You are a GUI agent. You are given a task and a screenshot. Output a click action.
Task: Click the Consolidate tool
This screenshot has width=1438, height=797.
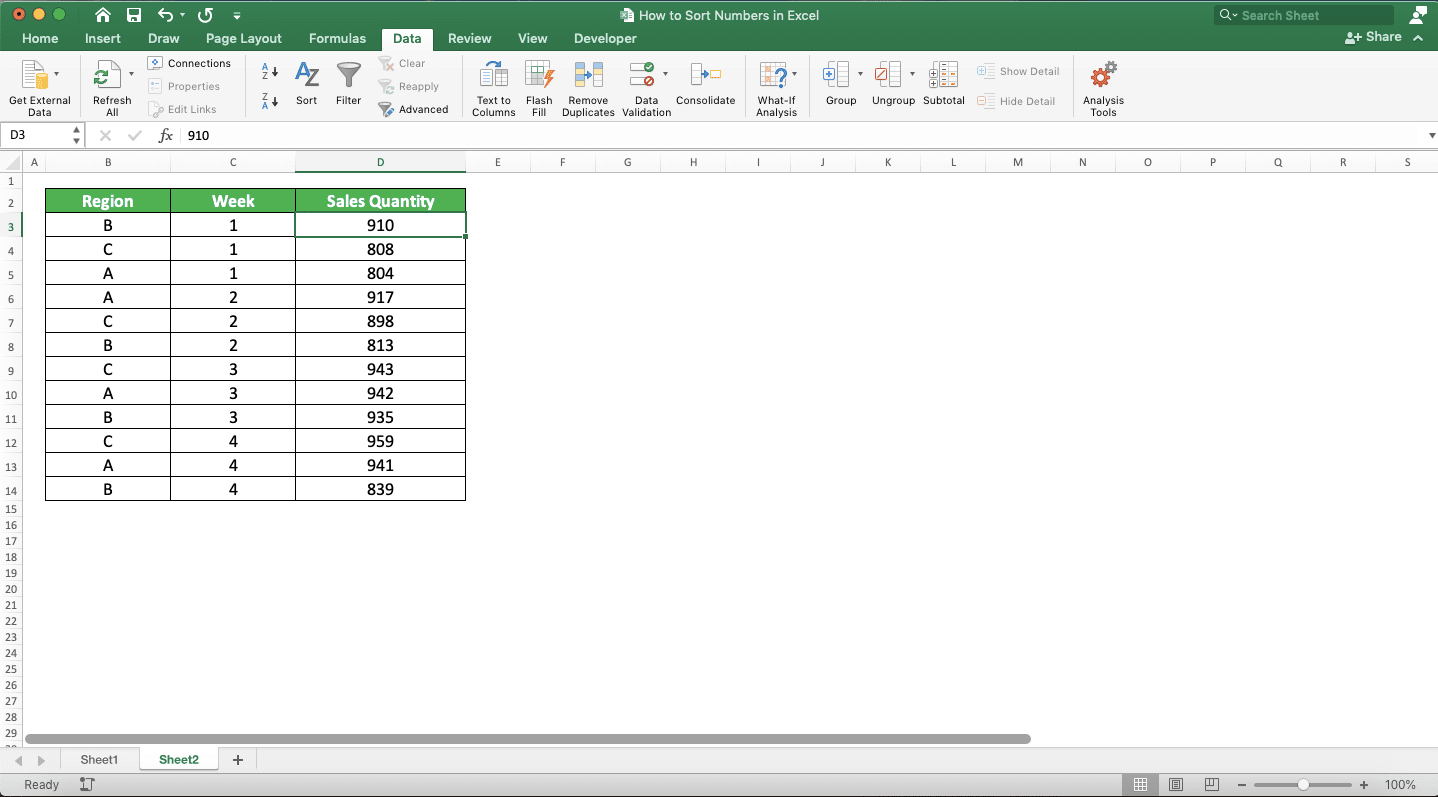point(705,83)
